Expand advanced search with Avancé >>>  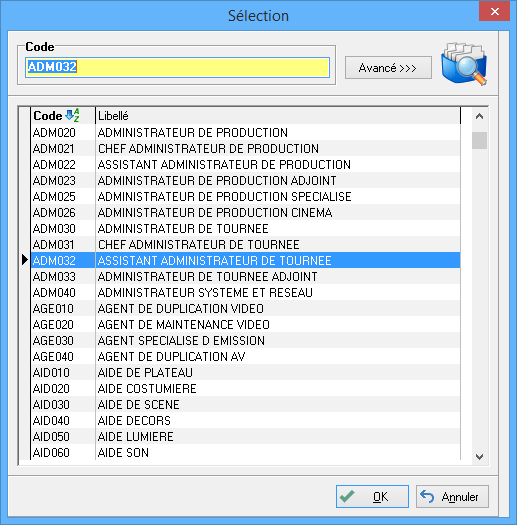pos(388,68)
